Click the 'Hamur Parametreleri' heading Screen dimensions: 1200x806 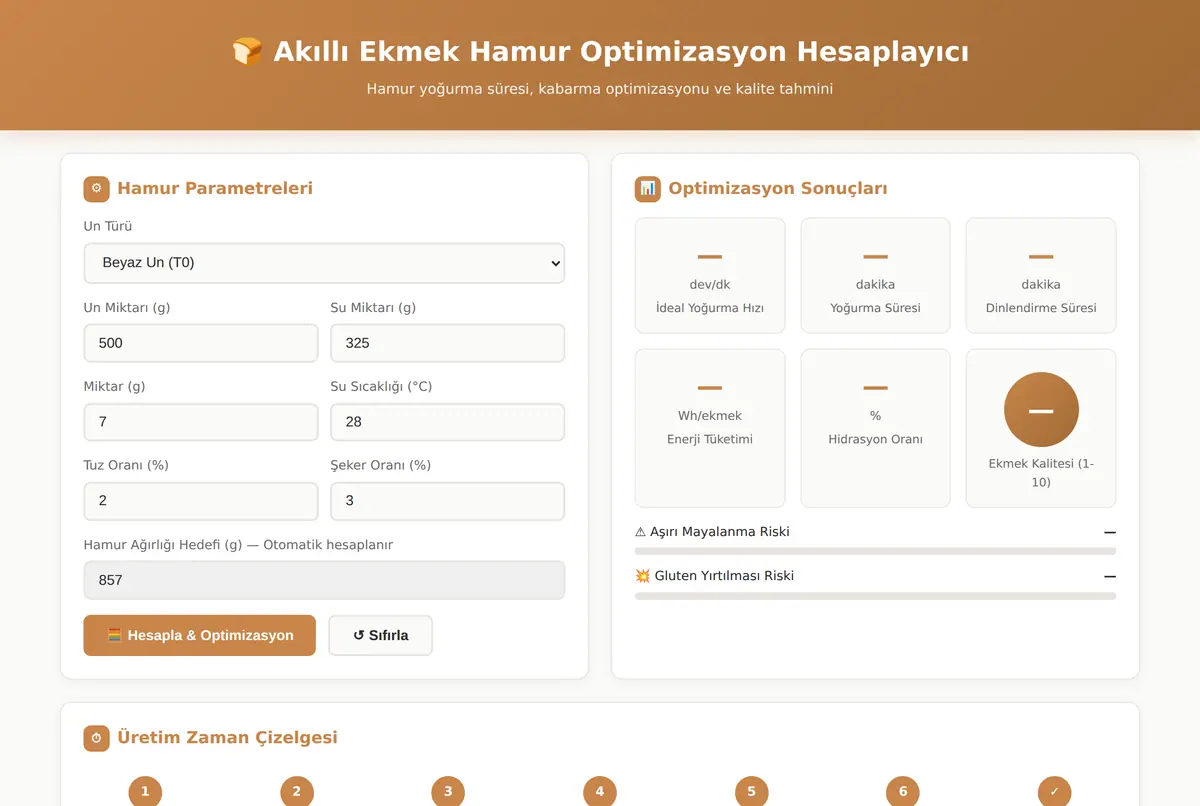pos(215,188)
